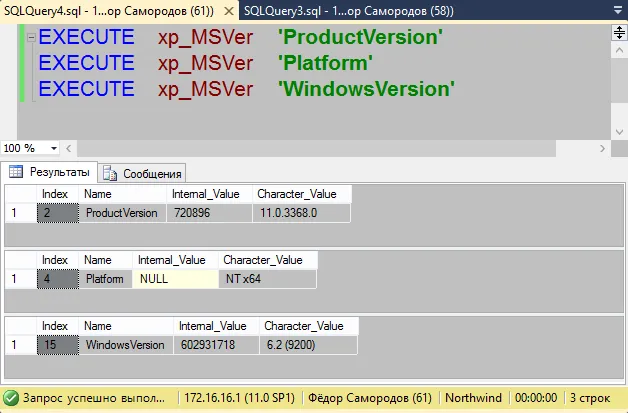628x413 pixels.
Task: Select the ProductVersion name cell
Action: [x=121, y=213]
